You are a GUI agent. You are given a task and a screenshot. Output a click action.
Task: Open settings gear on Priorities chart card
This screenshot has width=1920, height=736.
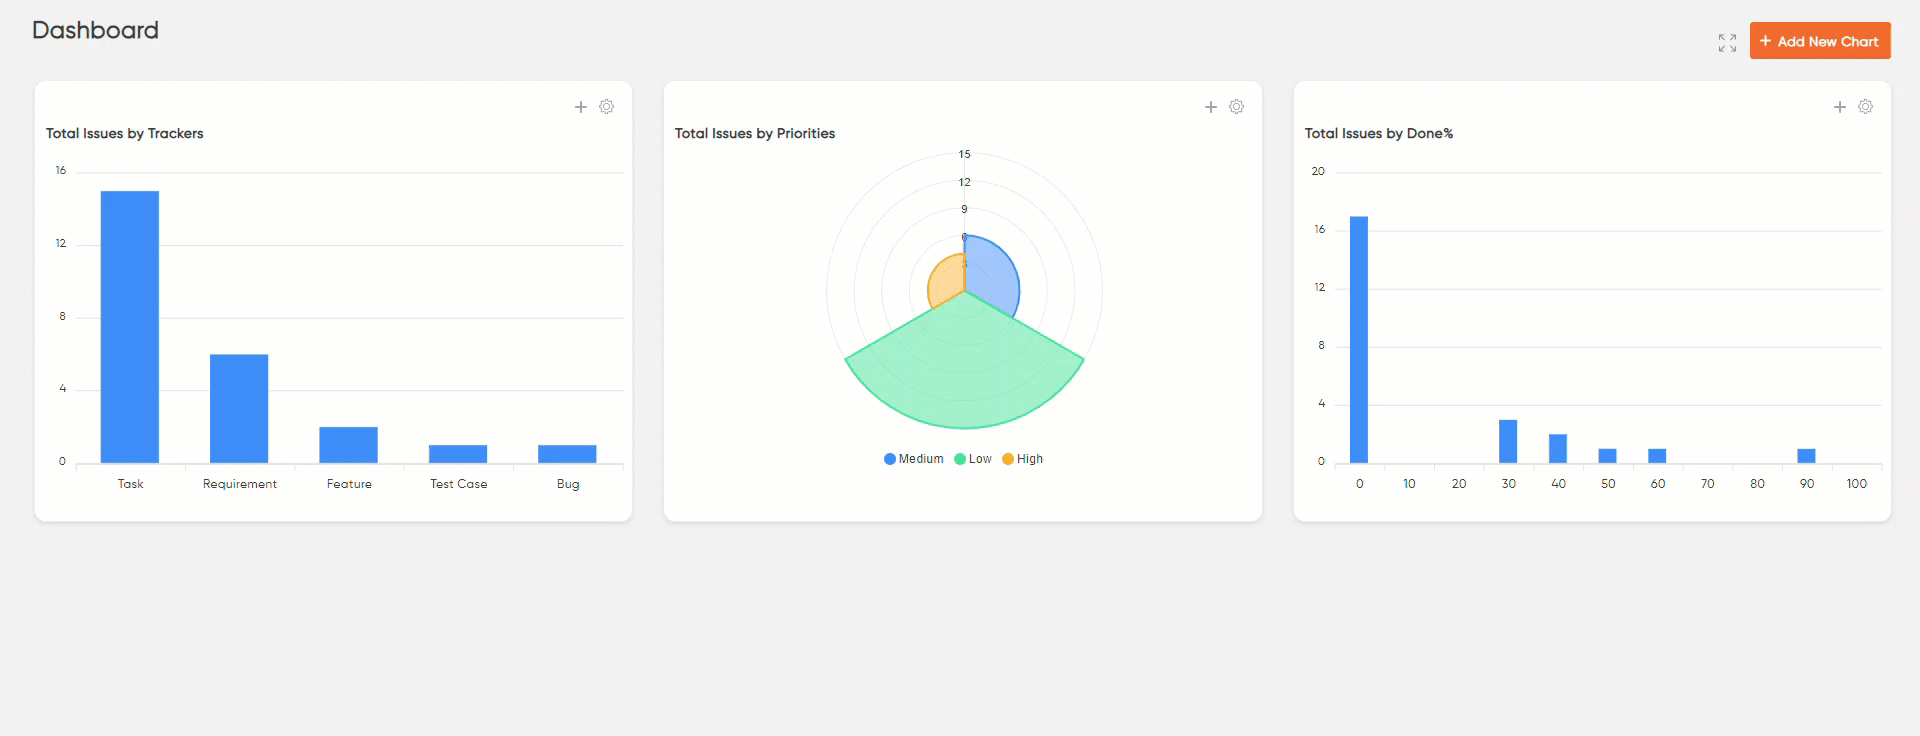1237,107
